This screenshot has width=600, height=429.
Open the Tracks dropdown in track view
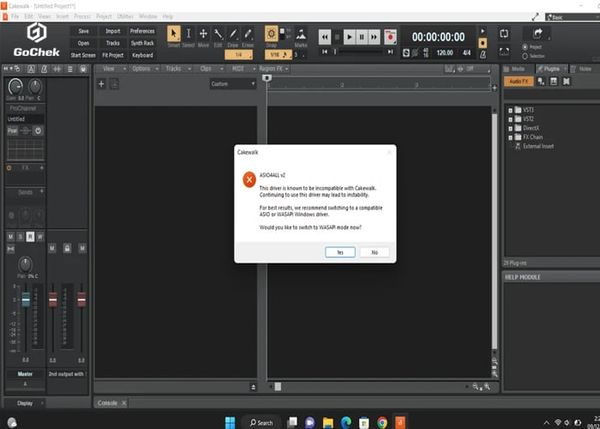178,69
